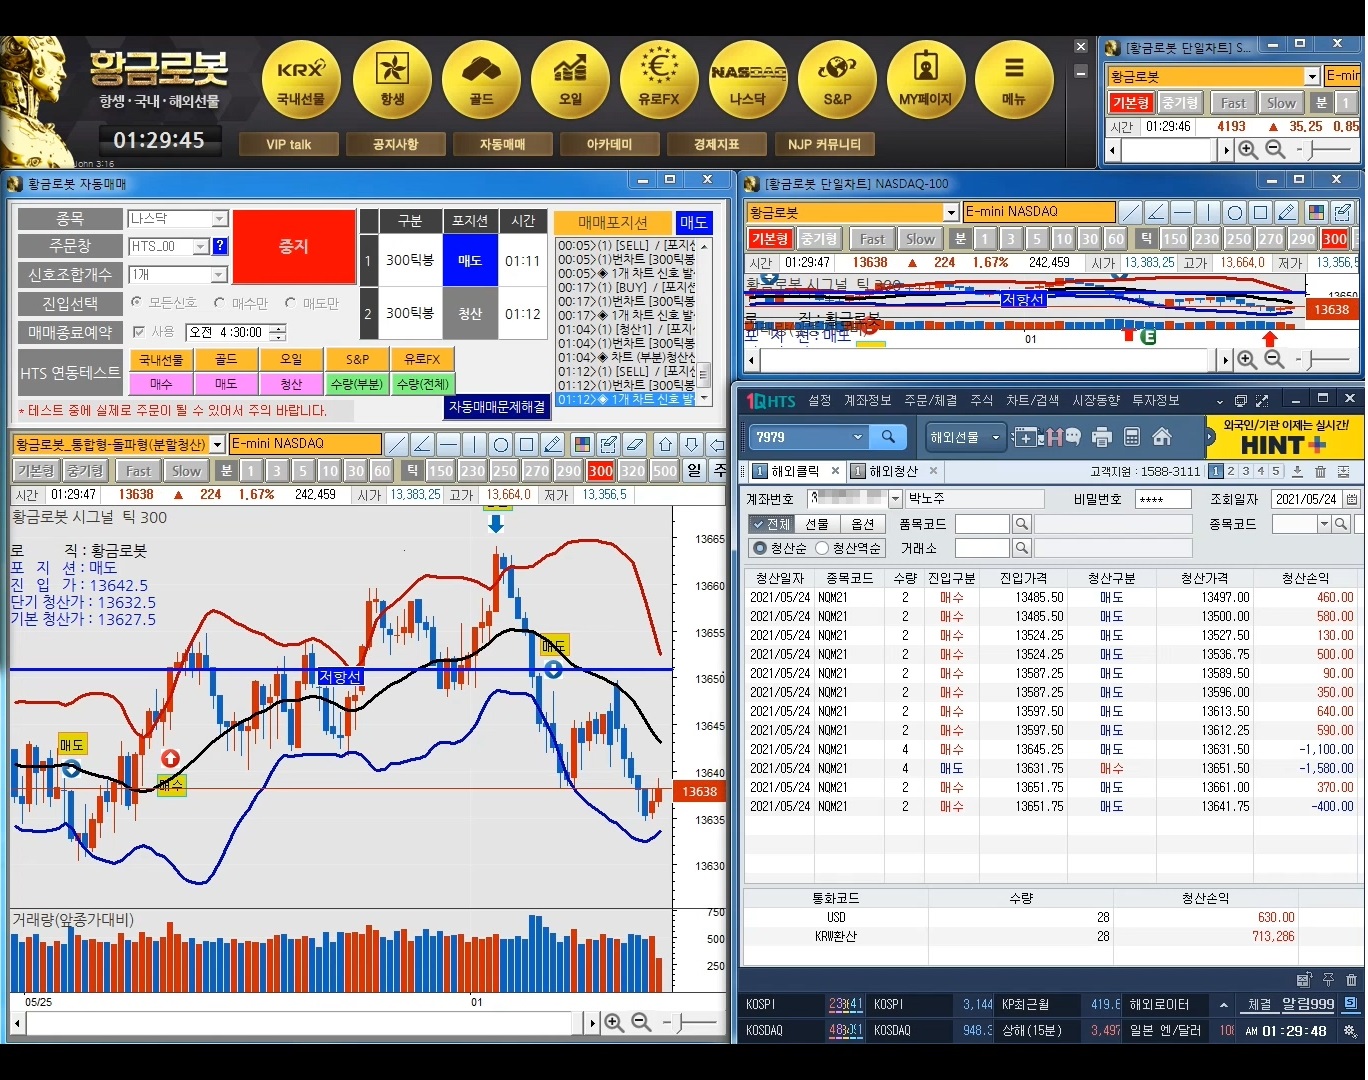Image resolution: width=1368 pixels, height=1080 pixels.
Task: Open 차트/검색 menu in 1Q HTS
Action: 1032,400
